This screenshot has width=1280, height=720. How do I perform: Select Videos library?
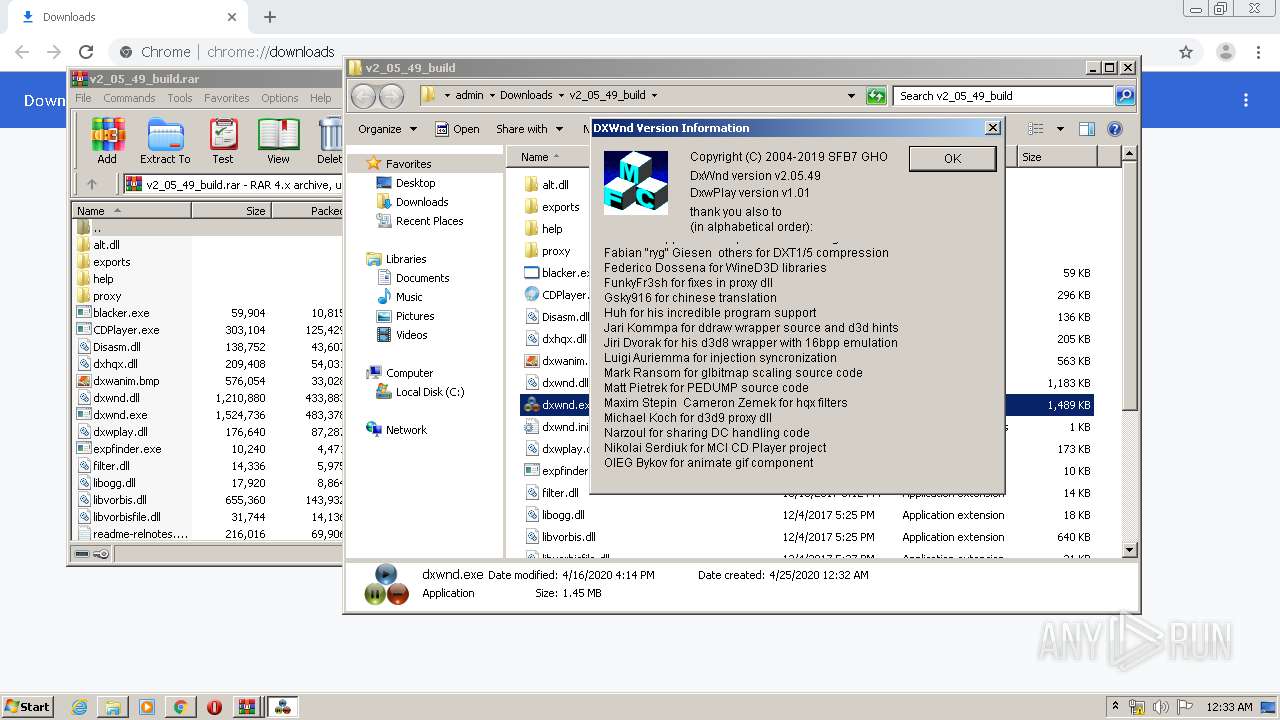411,335
